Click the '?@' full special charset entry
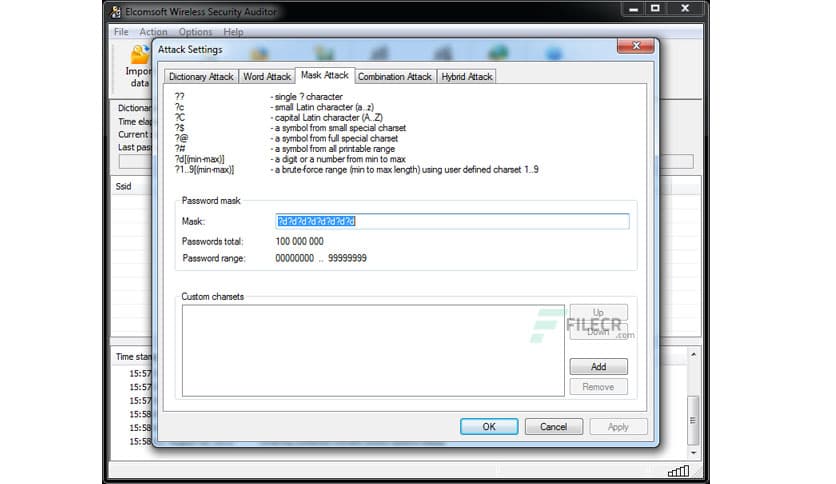 tap(181, 138)
